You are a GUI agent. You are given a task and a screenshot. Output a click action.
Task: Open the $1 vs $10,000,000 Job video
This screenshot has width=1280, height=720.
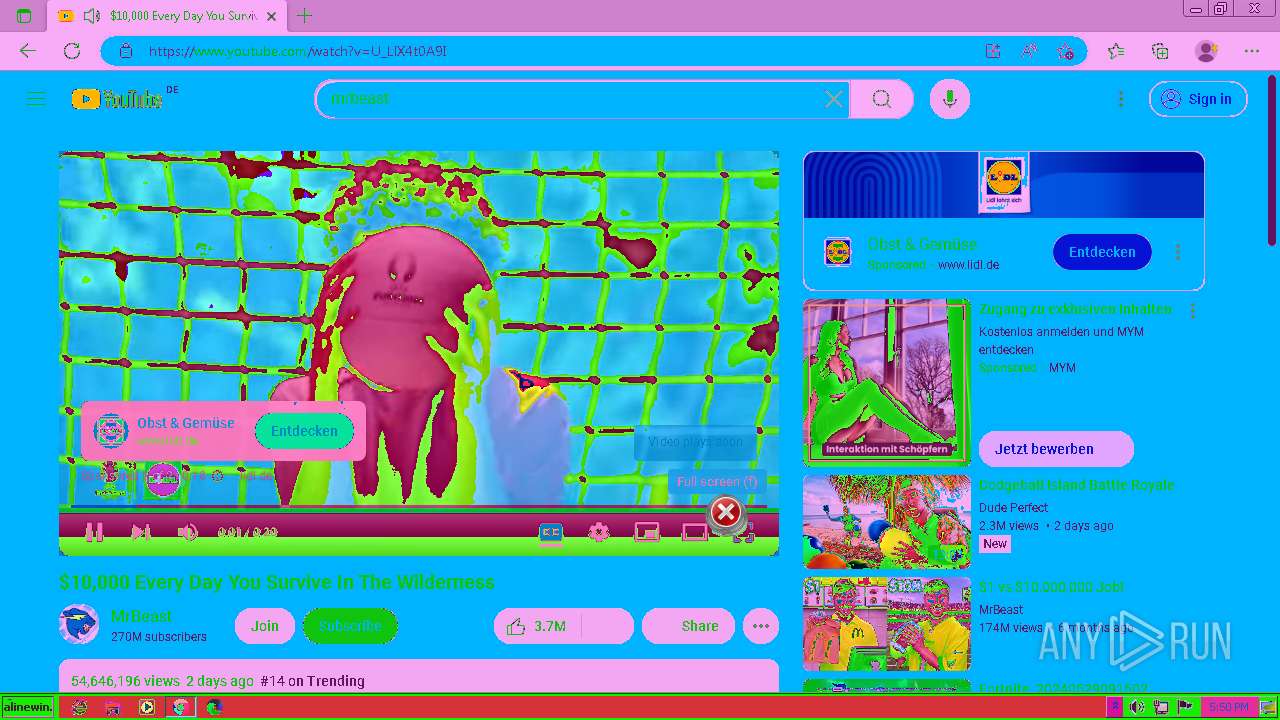[1051, 587]
